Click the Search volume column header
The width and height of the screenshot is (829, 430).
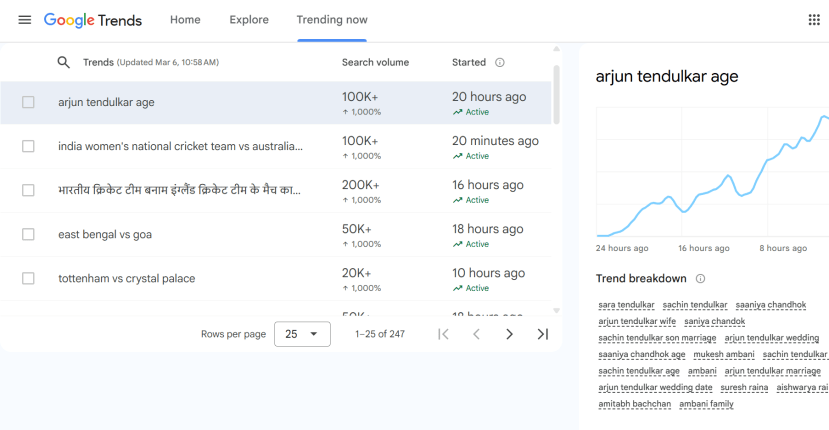pyautogui.click(x=375, y=62)
